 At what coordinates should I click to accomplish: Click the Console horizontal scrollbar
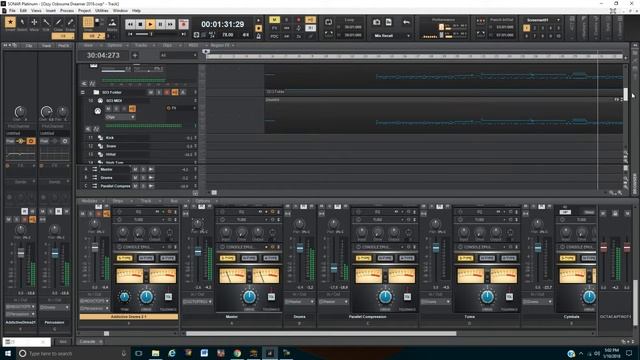[321, 333]
